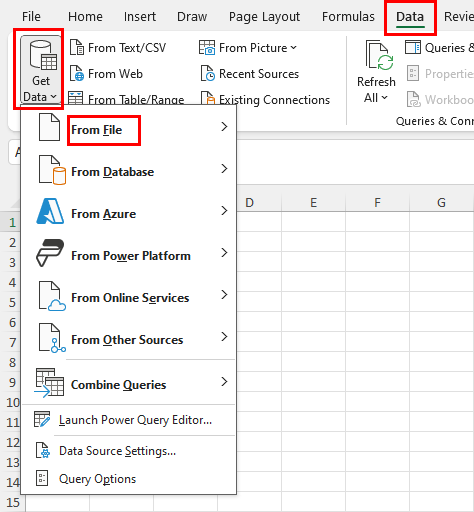Image resolution: width=474 pixels, height=512 pixels.
Task: Click the blank file icon beside From File
Action: tap(49, 127)
